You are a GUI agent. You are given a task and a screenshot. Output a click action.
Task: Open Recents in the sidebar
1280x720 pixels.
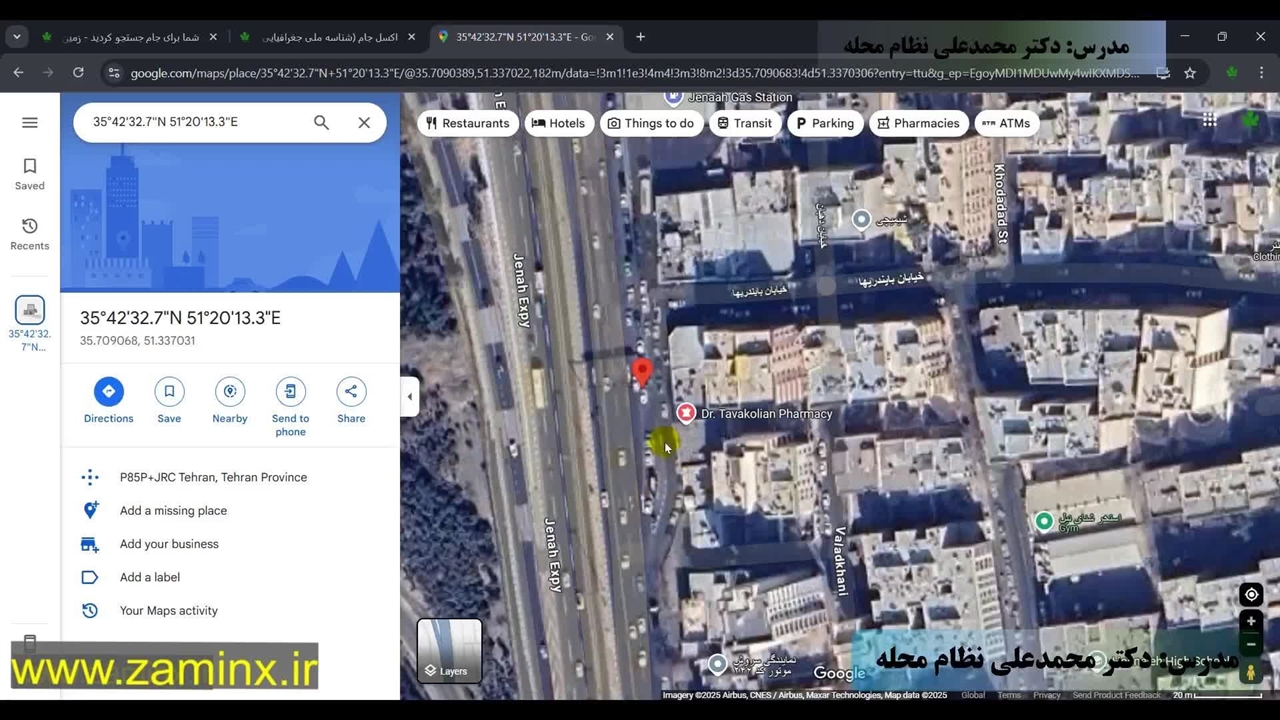30,234
